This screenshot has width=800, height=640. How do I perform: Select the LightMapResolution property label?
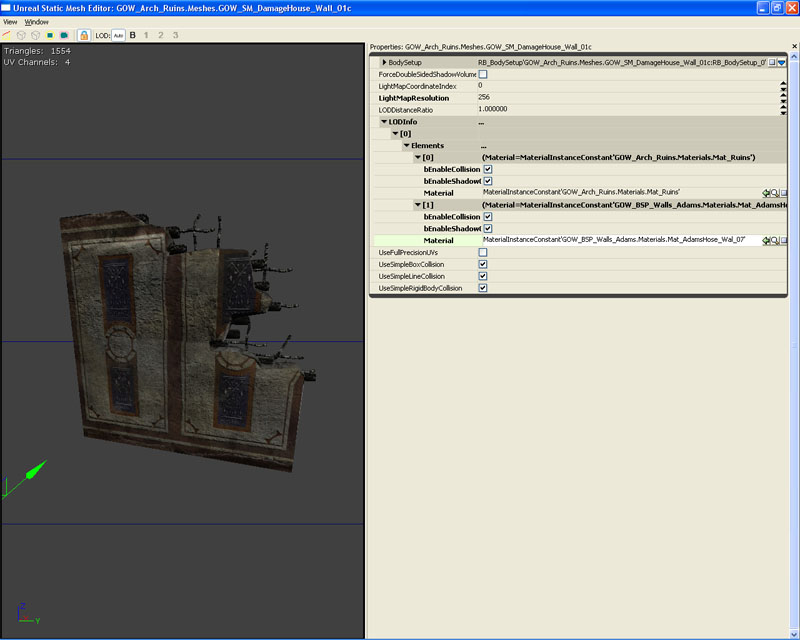click(414, 98)
